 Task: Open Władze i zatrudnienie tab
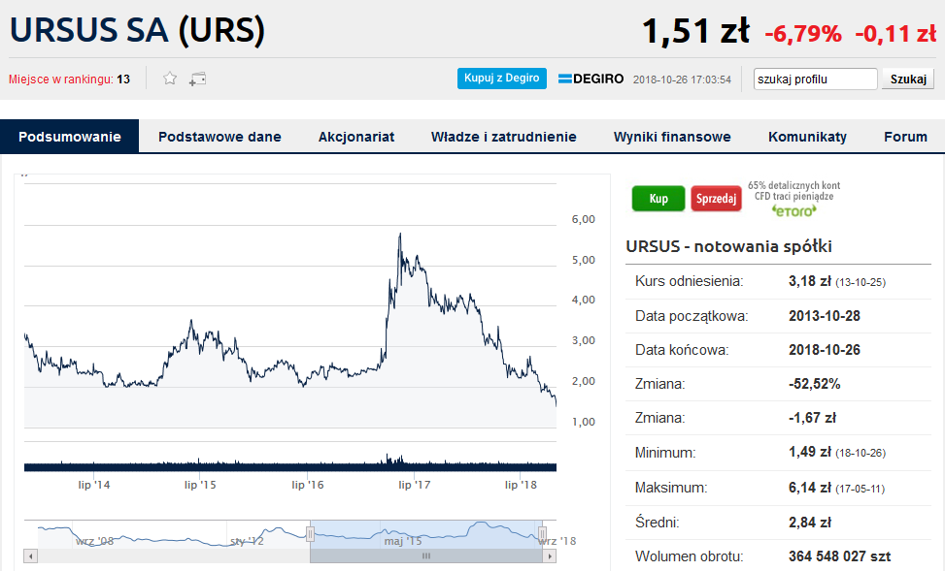(503, 137)
